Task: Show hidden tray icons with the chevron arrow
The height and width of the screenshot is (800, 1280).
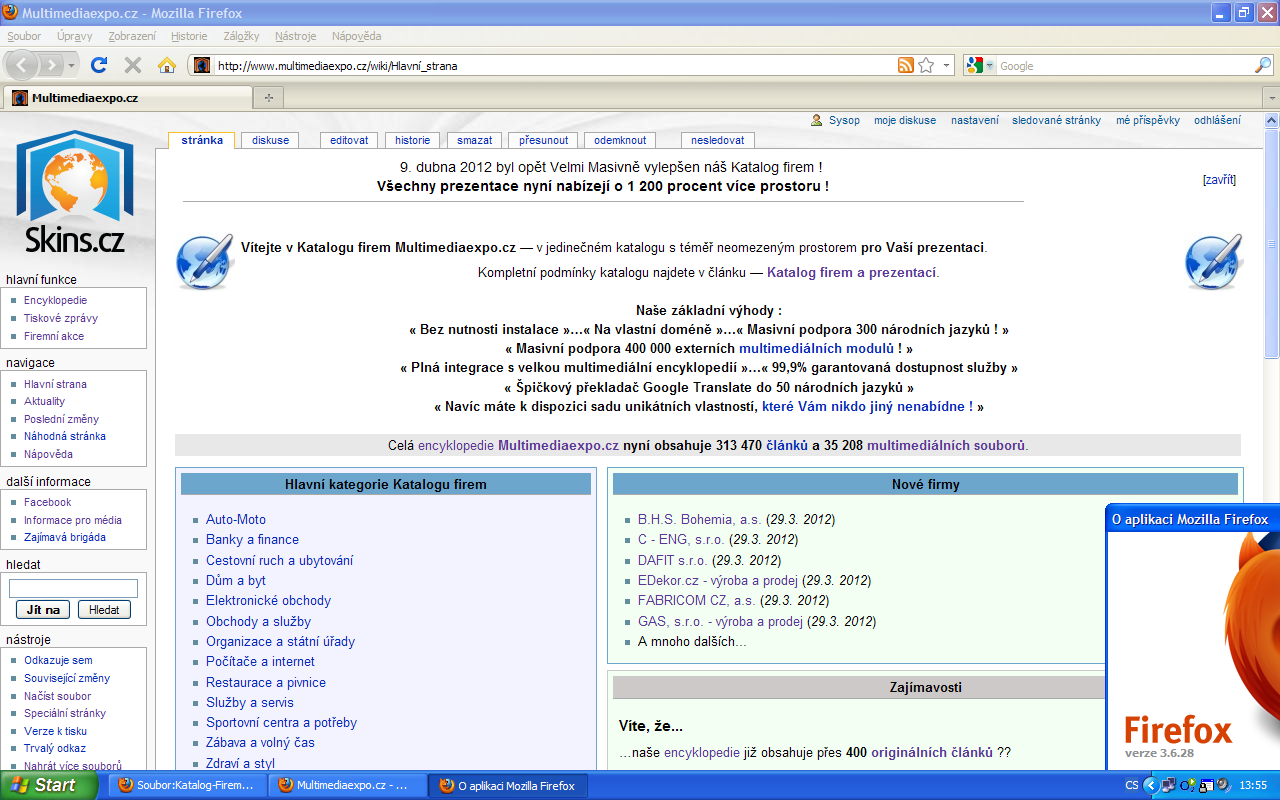Action: coord(1150,785)
